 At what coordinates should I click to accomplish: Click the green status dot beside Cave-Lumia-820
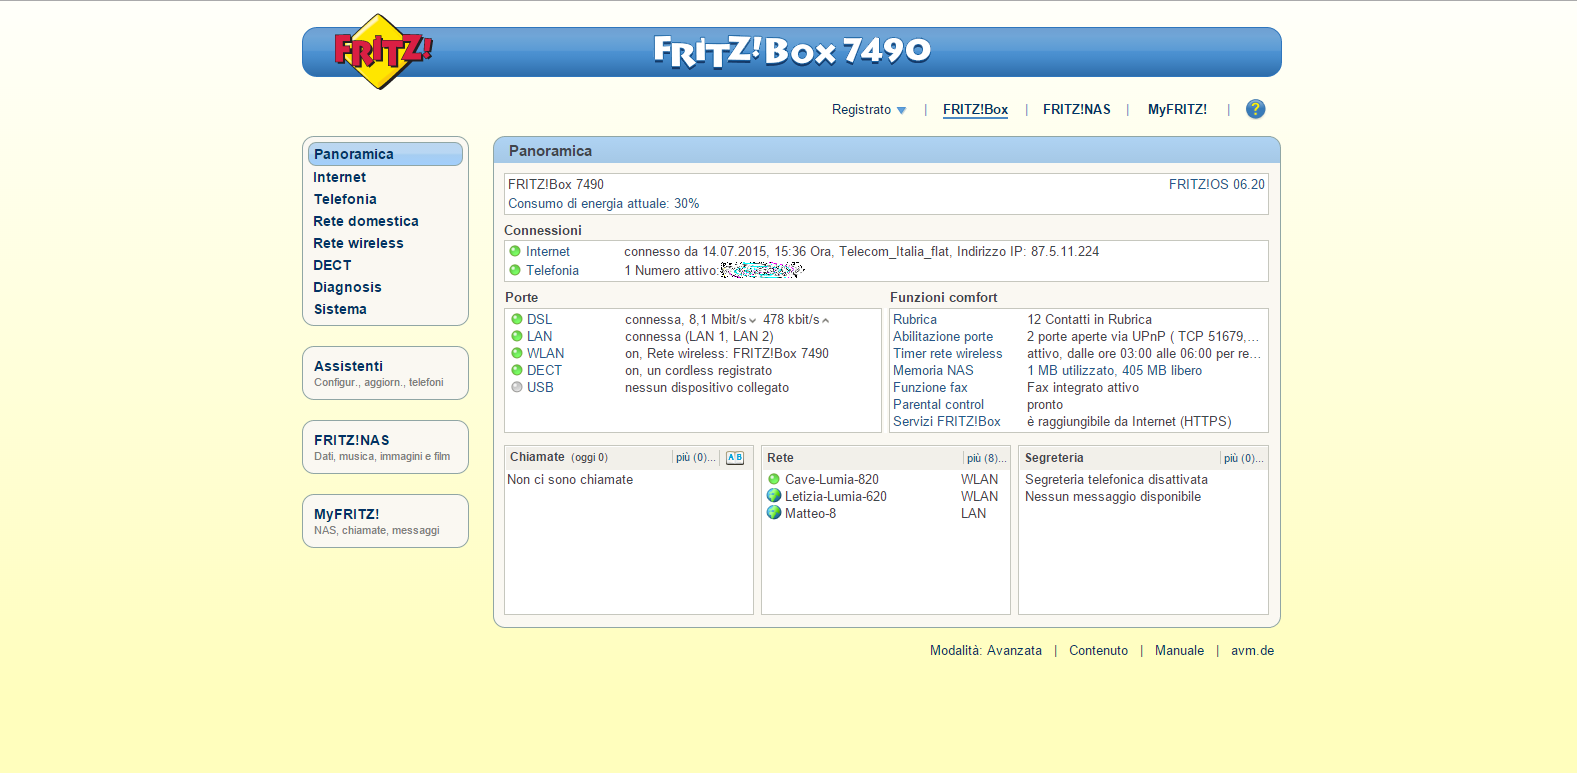coord(774,479)
